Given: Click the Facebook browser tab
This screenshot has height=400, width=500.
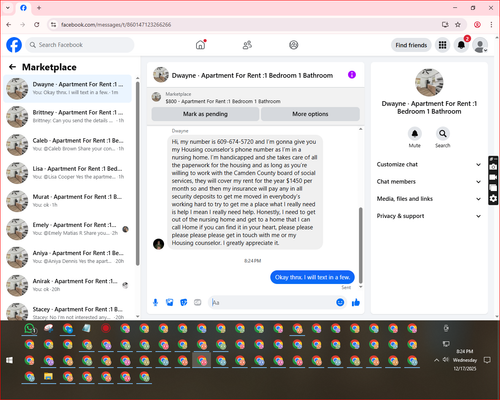Looking at the screenshot, I should pos(23,8).
